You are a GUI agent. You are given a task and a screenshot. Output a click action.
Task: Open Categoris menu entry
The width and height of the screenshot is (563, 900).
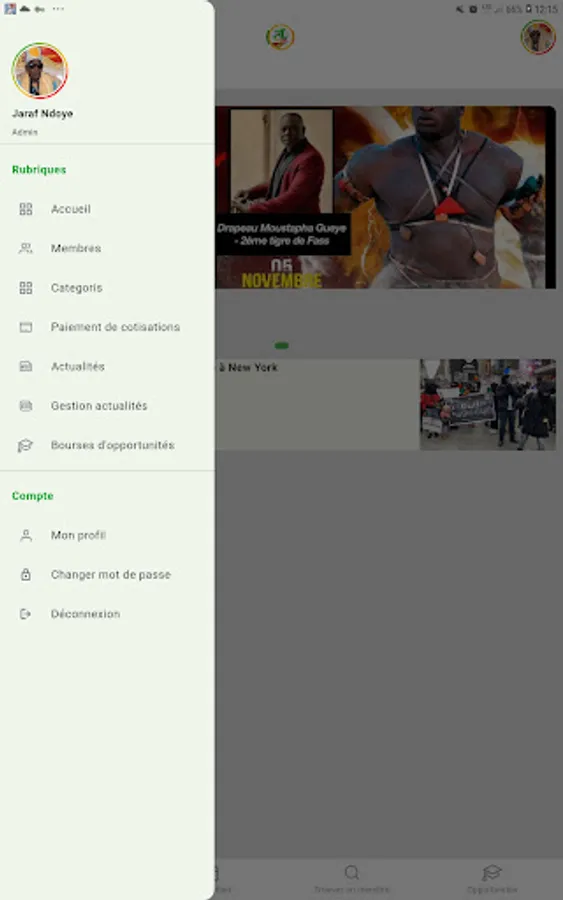pyautogui.click(x=107, y=288)
